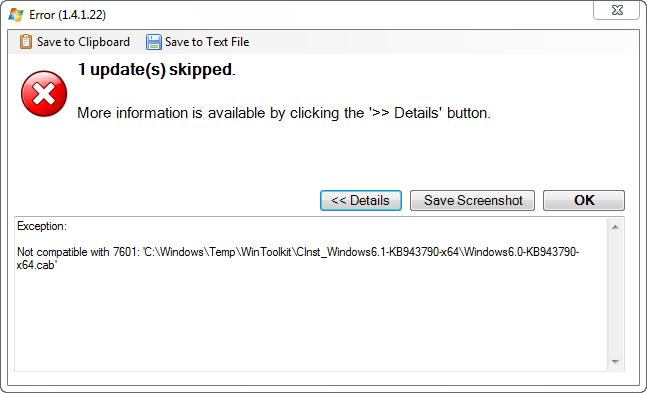Click the 'x64.cab' line in exception text
The width and height of the screenshot is (647, 393).
click(x=36, y=265)
